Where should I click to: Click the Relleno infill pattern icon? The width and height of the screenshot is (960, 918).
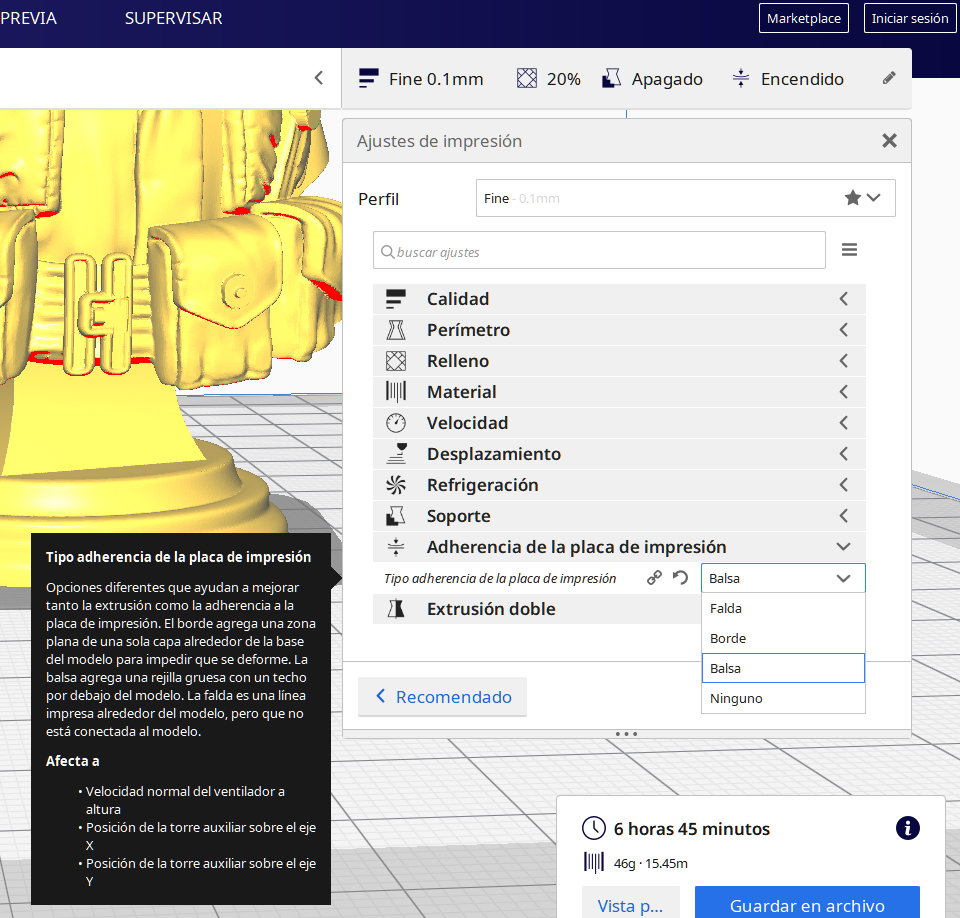(396, 361)
